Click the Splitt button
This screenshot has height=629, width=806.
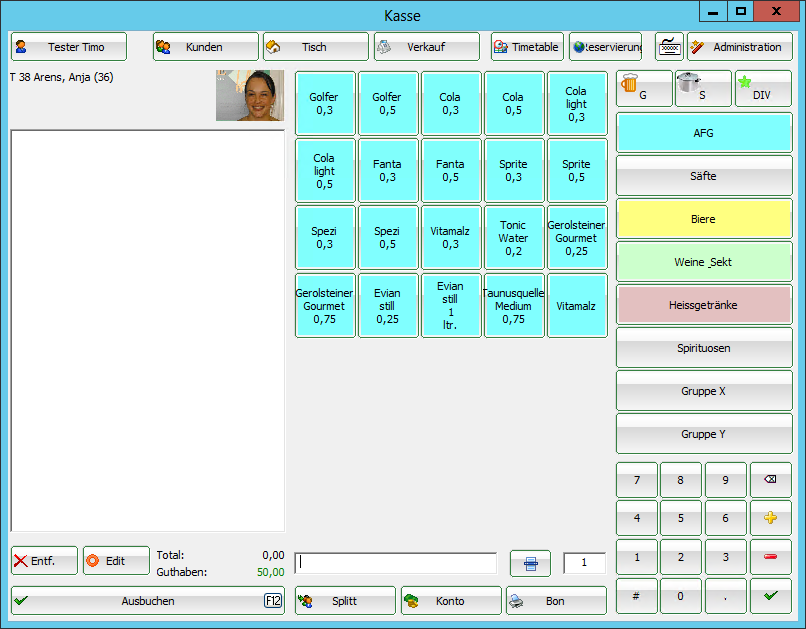click(345, 601)
